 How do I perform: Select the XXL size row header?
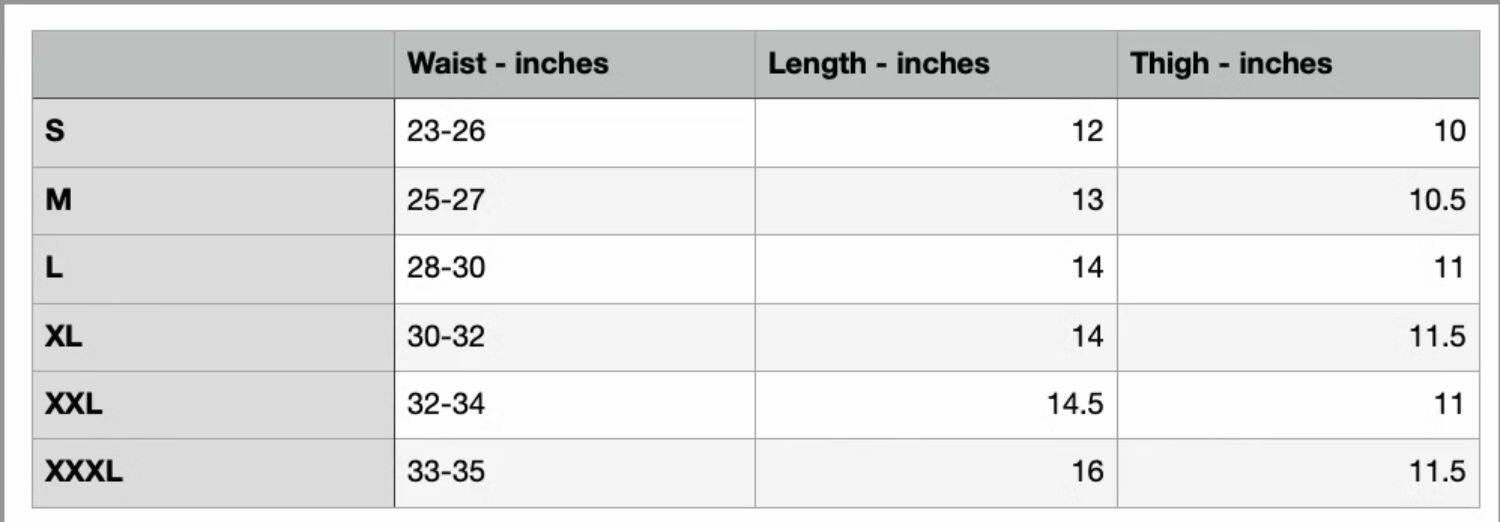click(x=74, y=404)
